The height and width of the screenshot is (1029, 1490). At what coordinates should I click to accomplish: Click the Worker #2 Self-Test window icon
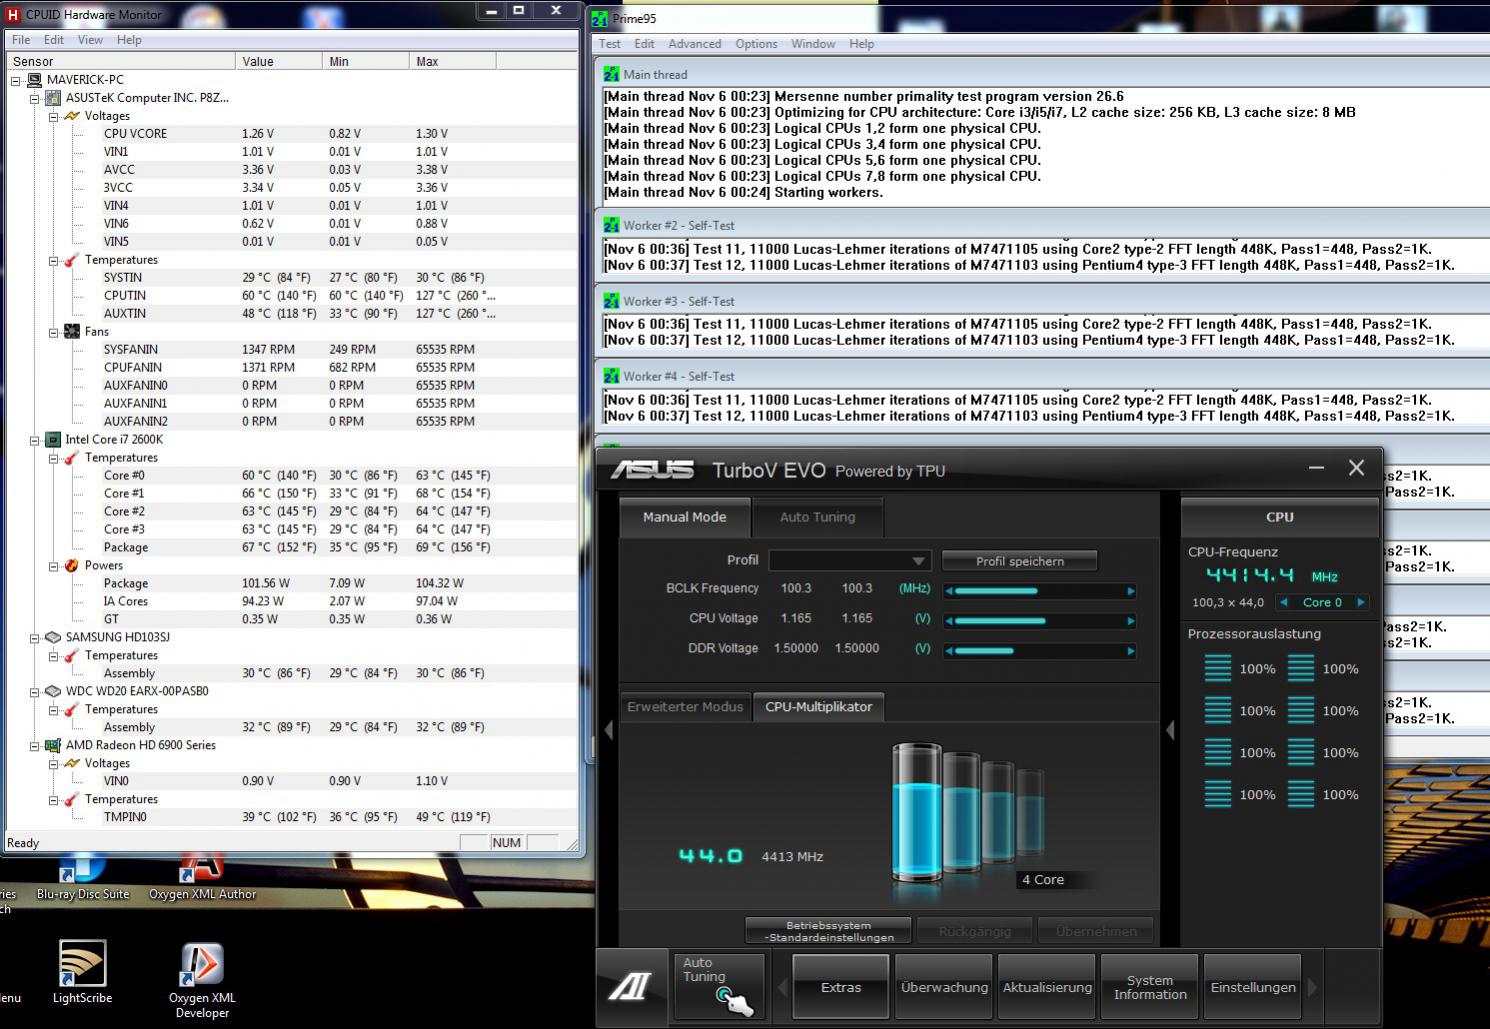(x=611, y=225)
